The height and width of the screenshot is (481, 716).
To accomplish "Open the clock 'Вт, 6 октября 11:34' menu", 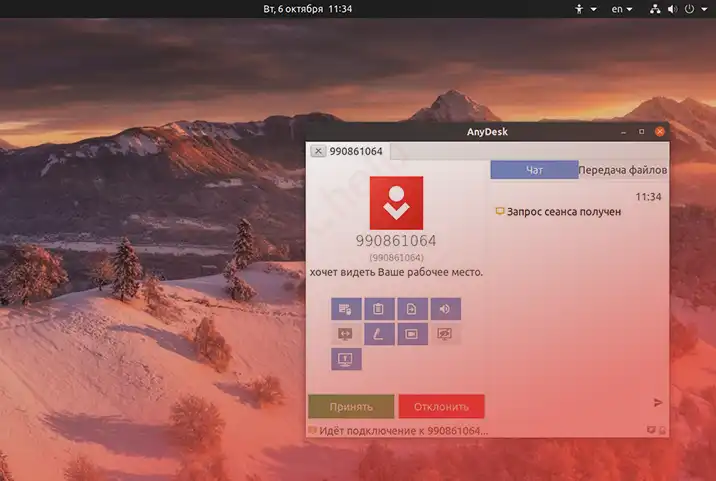I will tap(308, 9).
